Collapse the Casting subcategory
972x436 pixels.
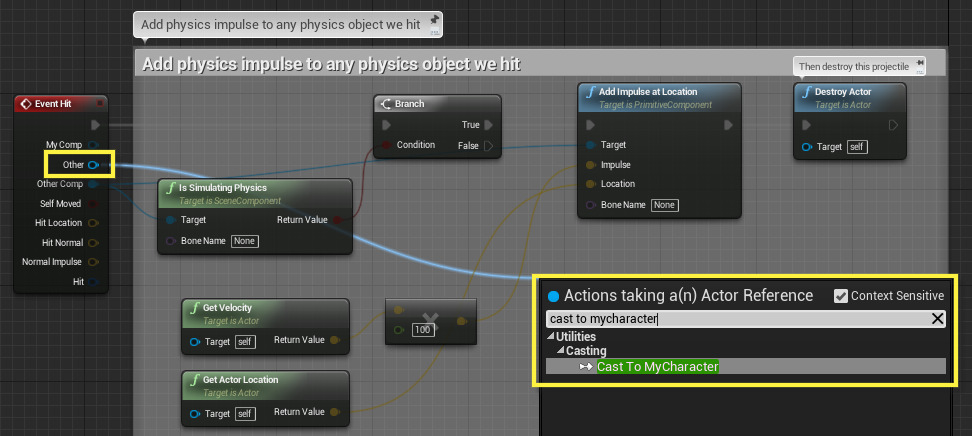coord(560,352)
